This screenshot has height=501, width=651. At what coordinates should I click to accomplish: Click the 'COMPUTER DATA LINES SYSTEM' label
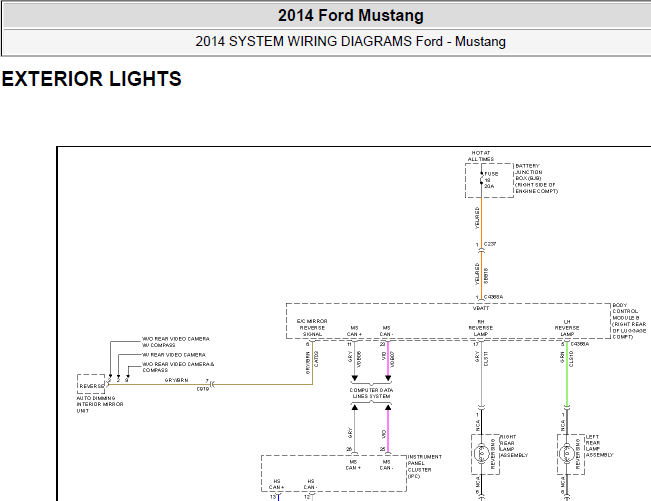(371, 393)
